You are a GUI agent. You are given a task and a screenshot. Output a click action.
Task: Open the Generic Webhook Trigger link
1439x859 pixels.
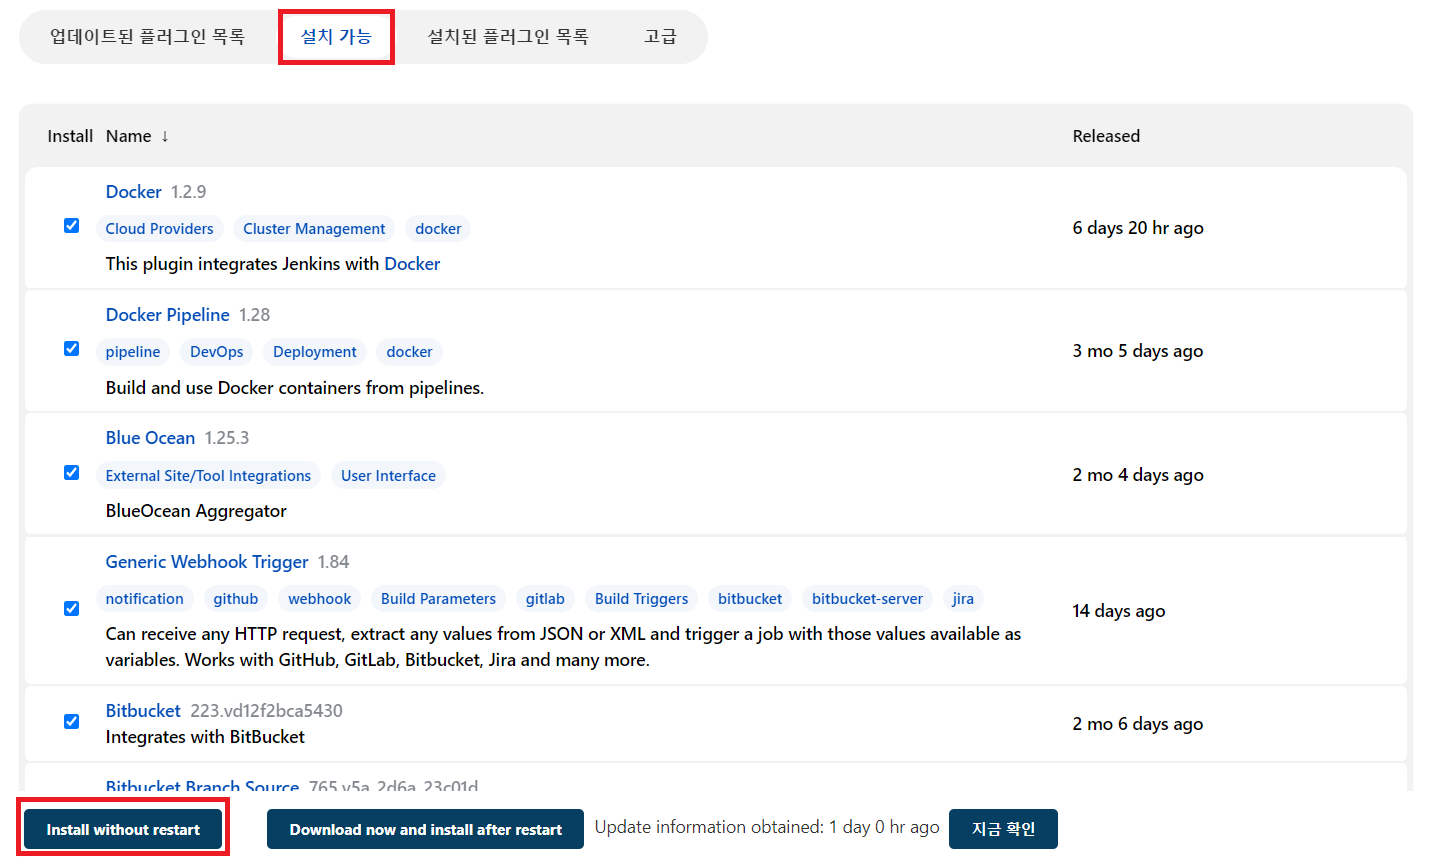[207, 562]
